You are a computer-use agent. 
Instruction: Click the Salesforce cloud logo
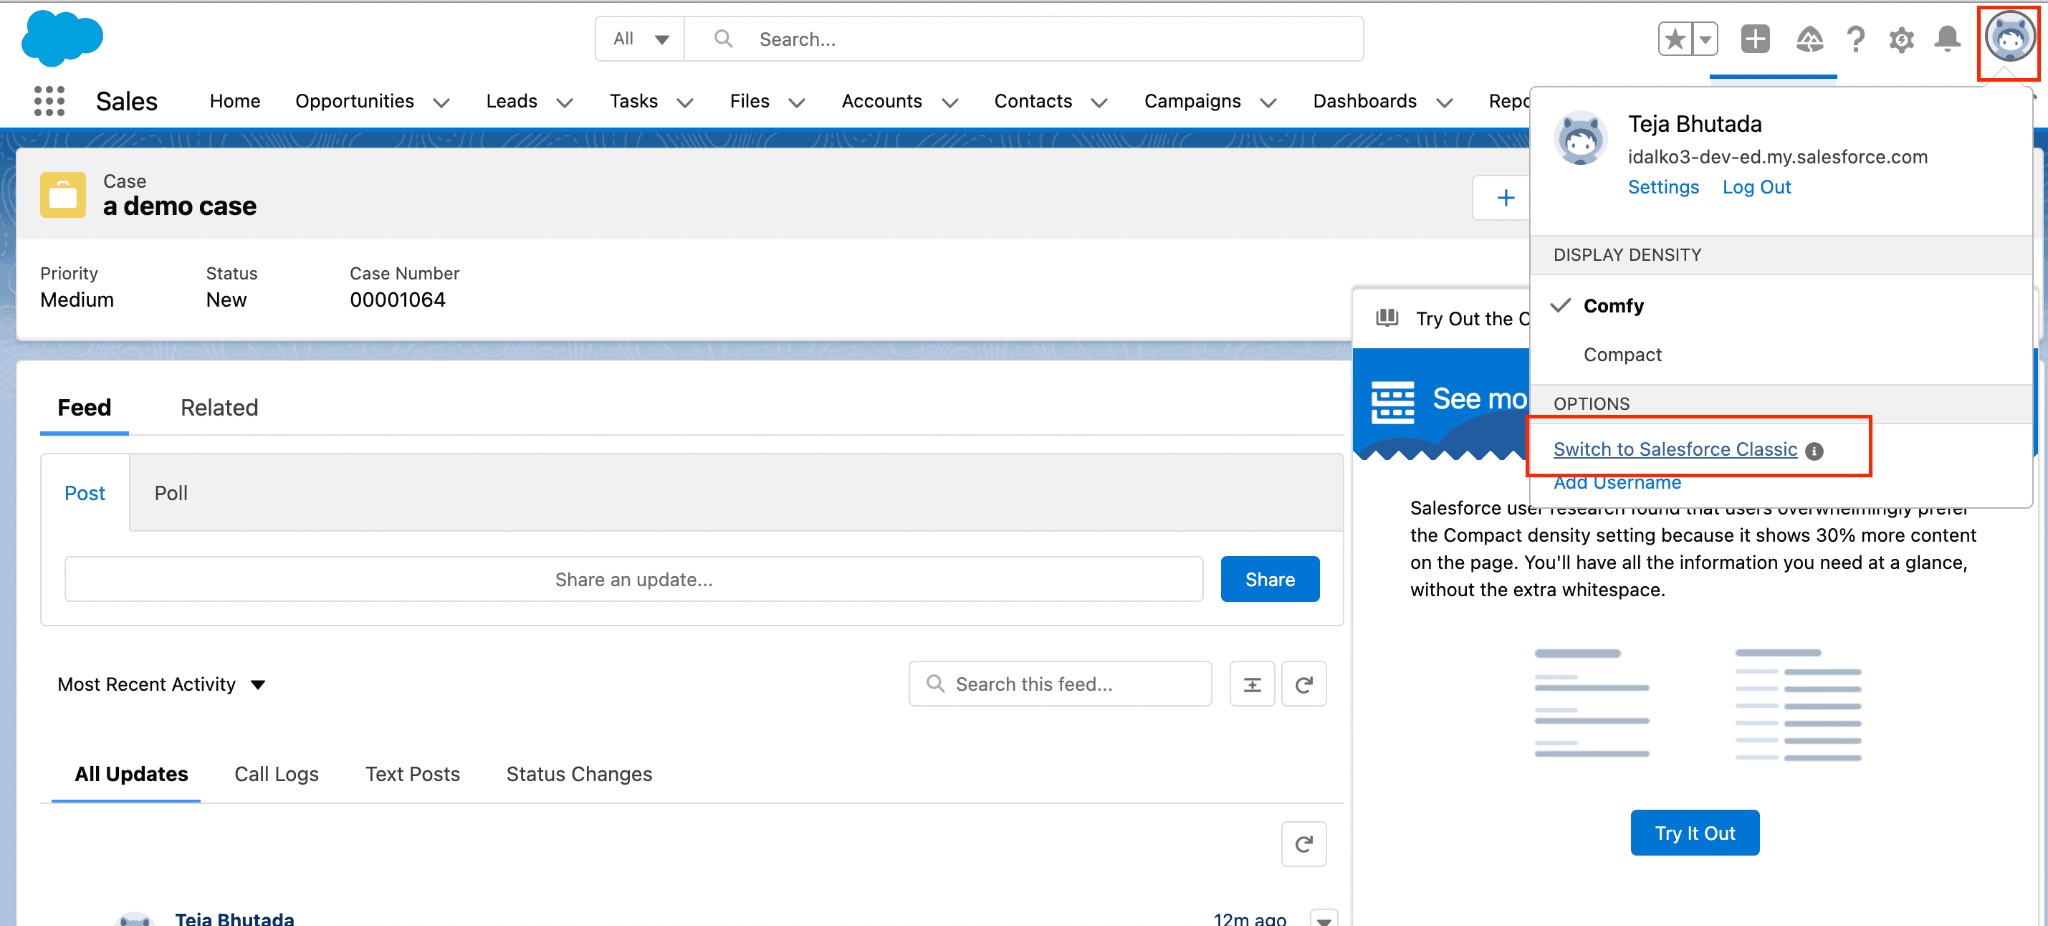[x=62, y=38]
